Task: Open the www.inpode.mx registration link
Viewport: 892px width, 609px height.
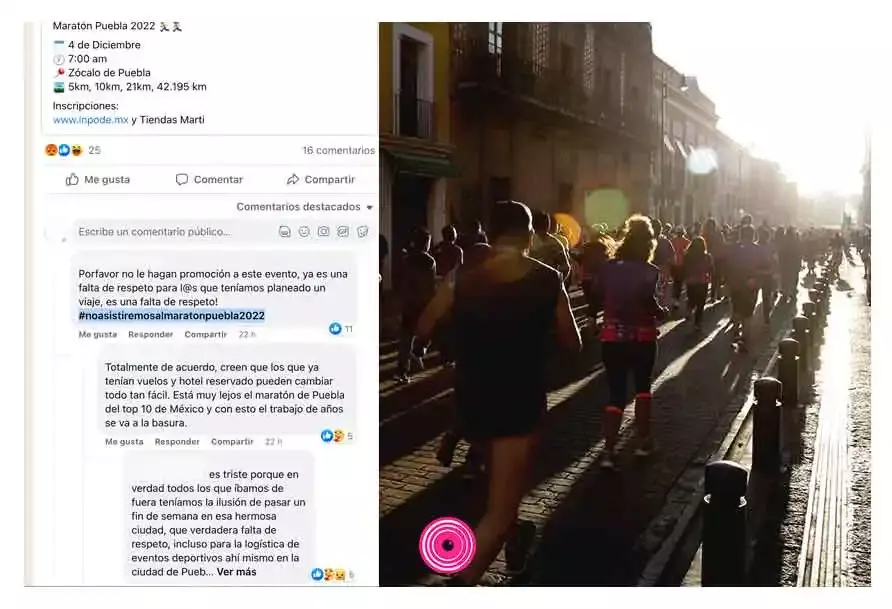Action: pos(90,120)
